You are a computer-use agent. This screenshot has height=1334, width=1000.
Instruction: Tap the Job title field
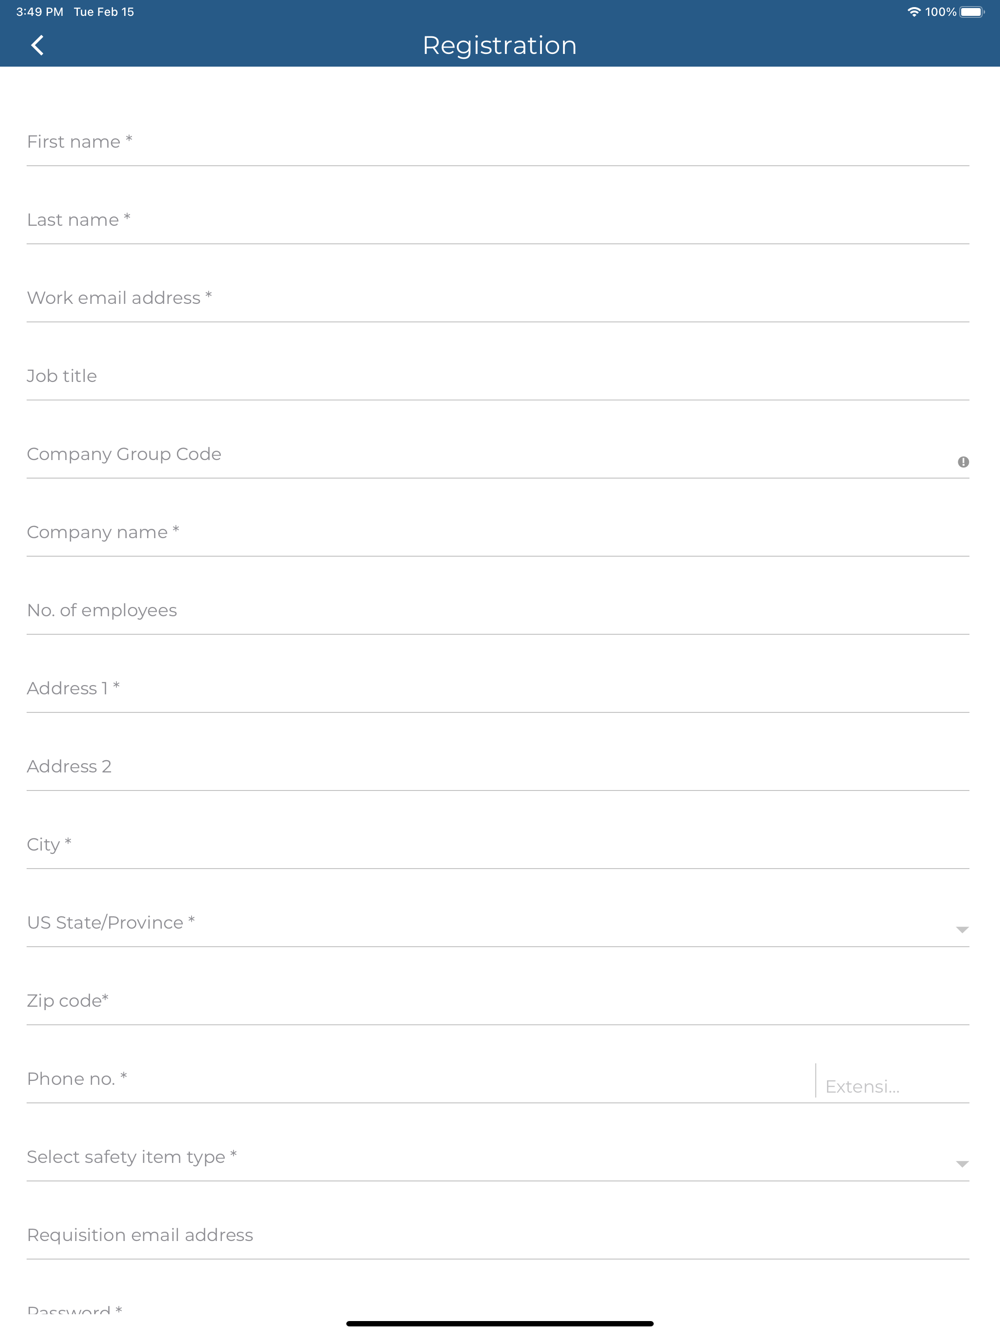click(497, 377)
